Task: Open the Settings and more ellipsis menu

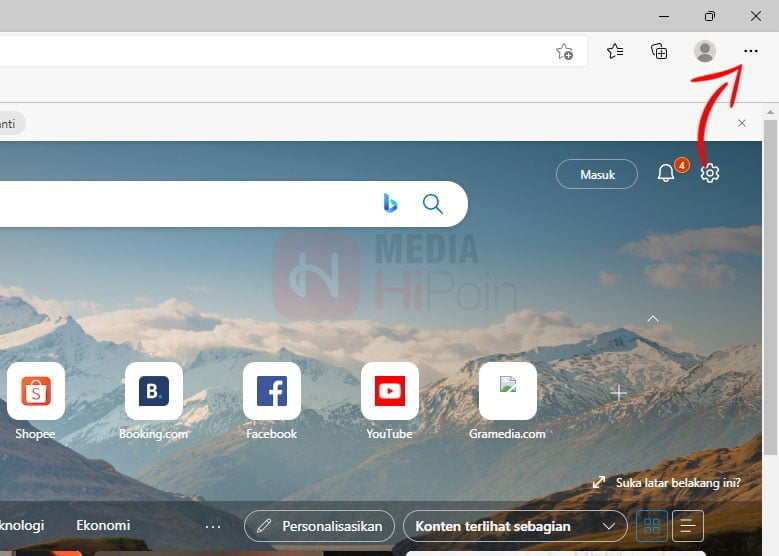Action: tap(751, 51)
